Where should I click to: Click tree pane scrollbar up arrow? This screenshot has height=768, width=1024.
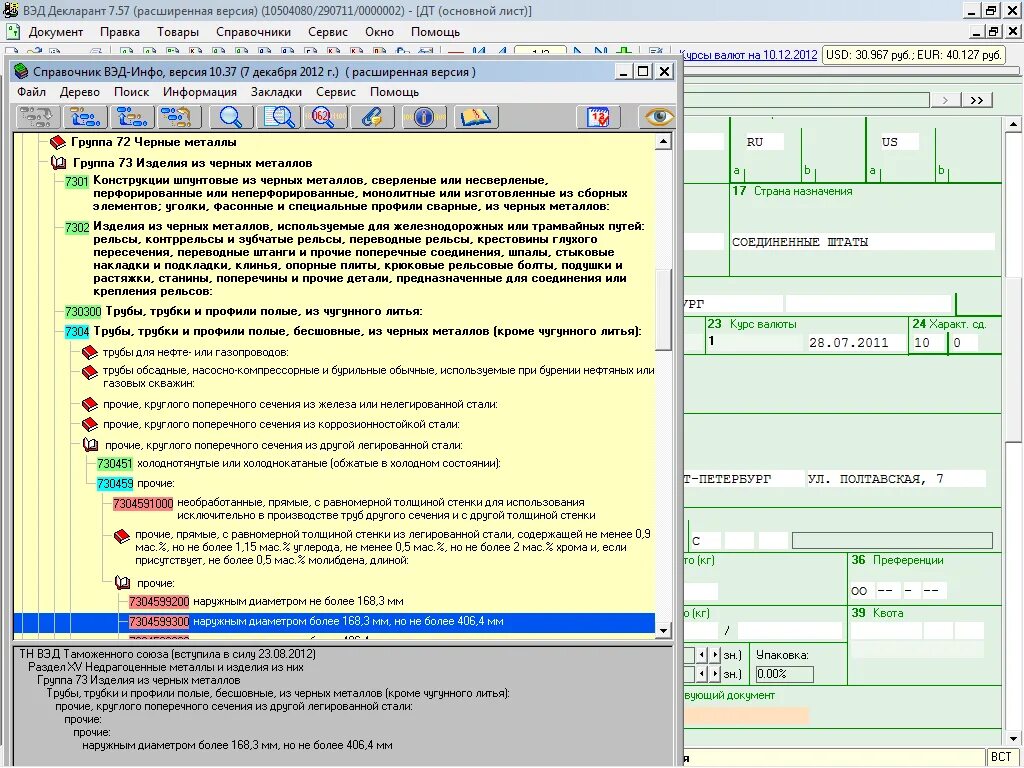click(664, 142)
